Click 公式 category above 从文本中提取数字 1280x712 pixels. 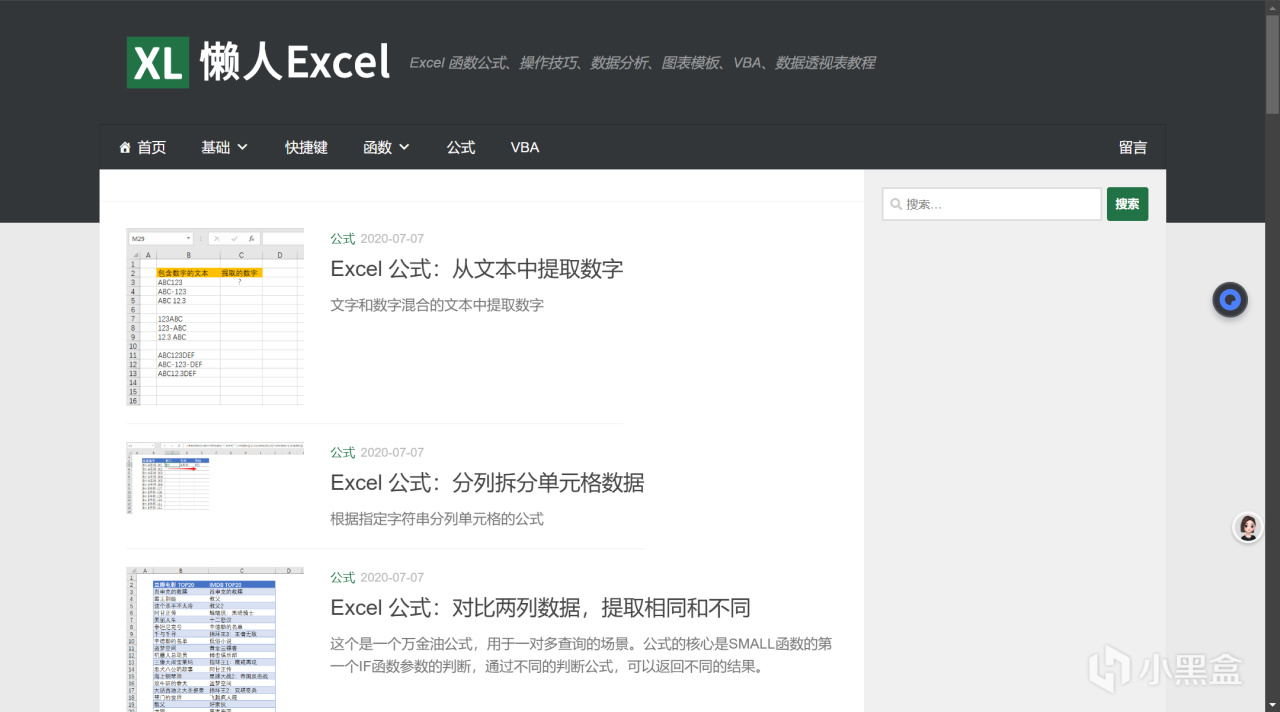[x=343, y=239]
